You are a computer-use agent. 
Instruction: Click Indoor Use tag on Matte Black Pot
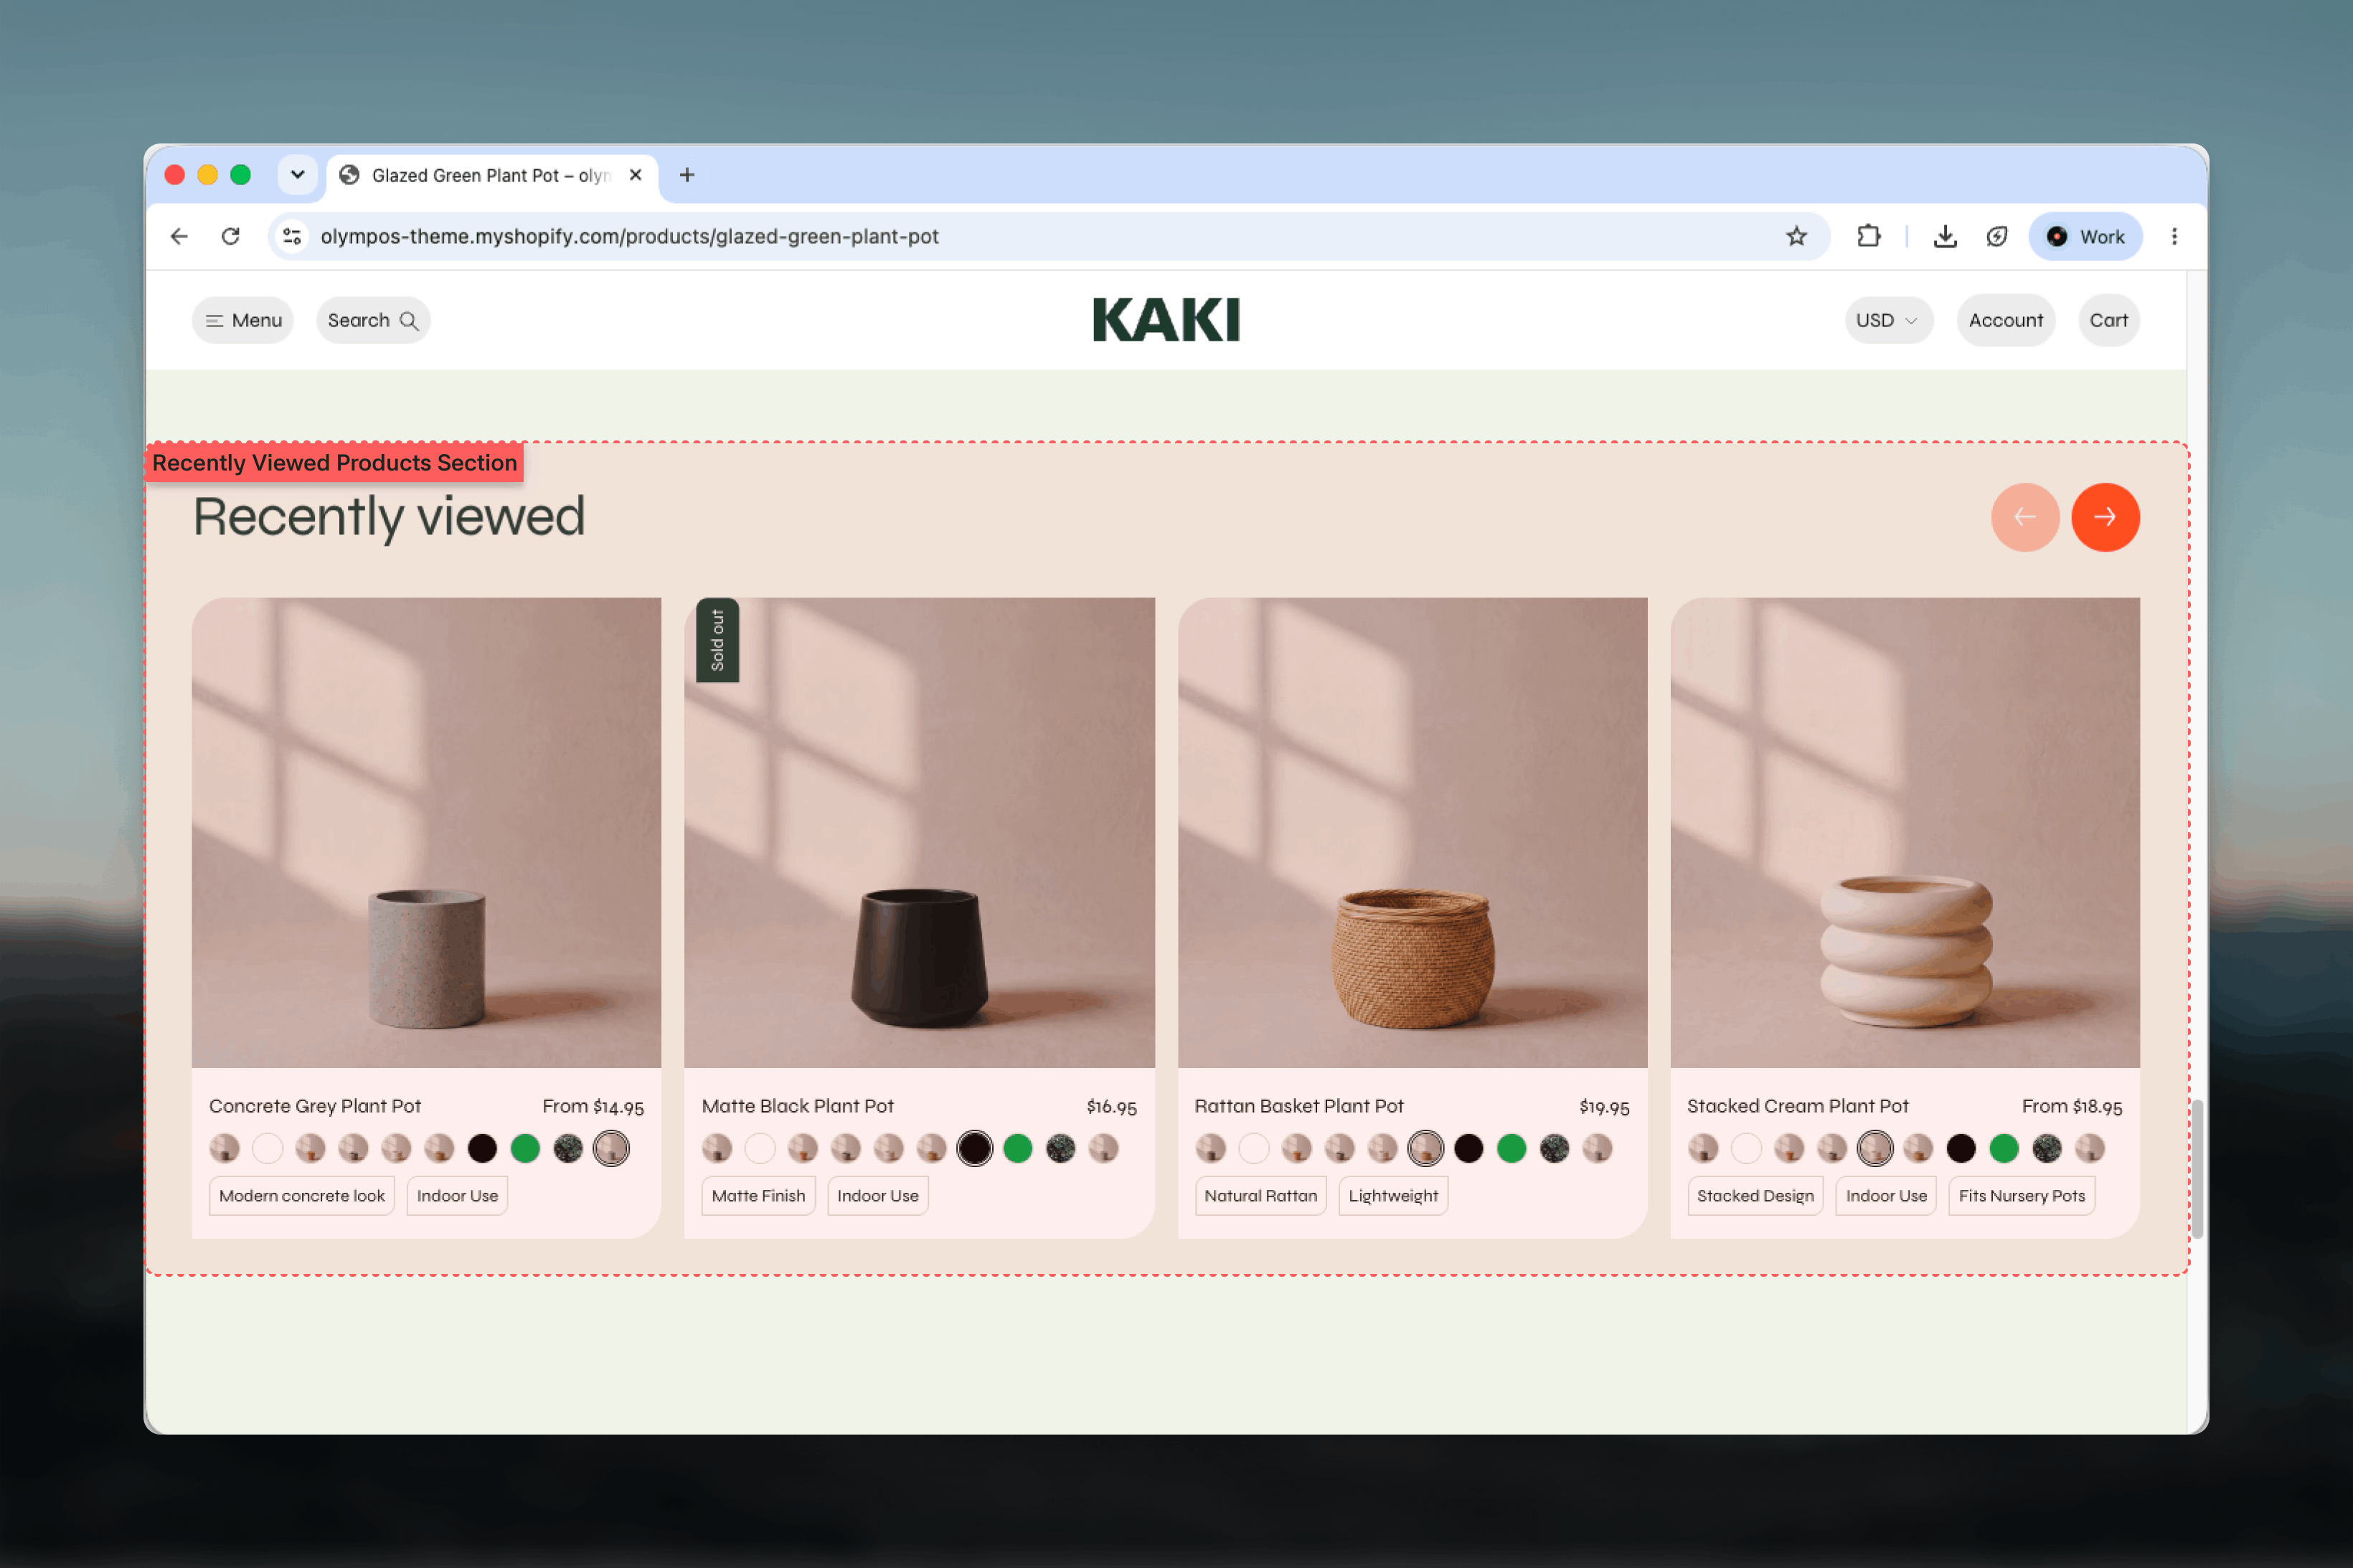pyautogui.click(x=878, y=1196)
